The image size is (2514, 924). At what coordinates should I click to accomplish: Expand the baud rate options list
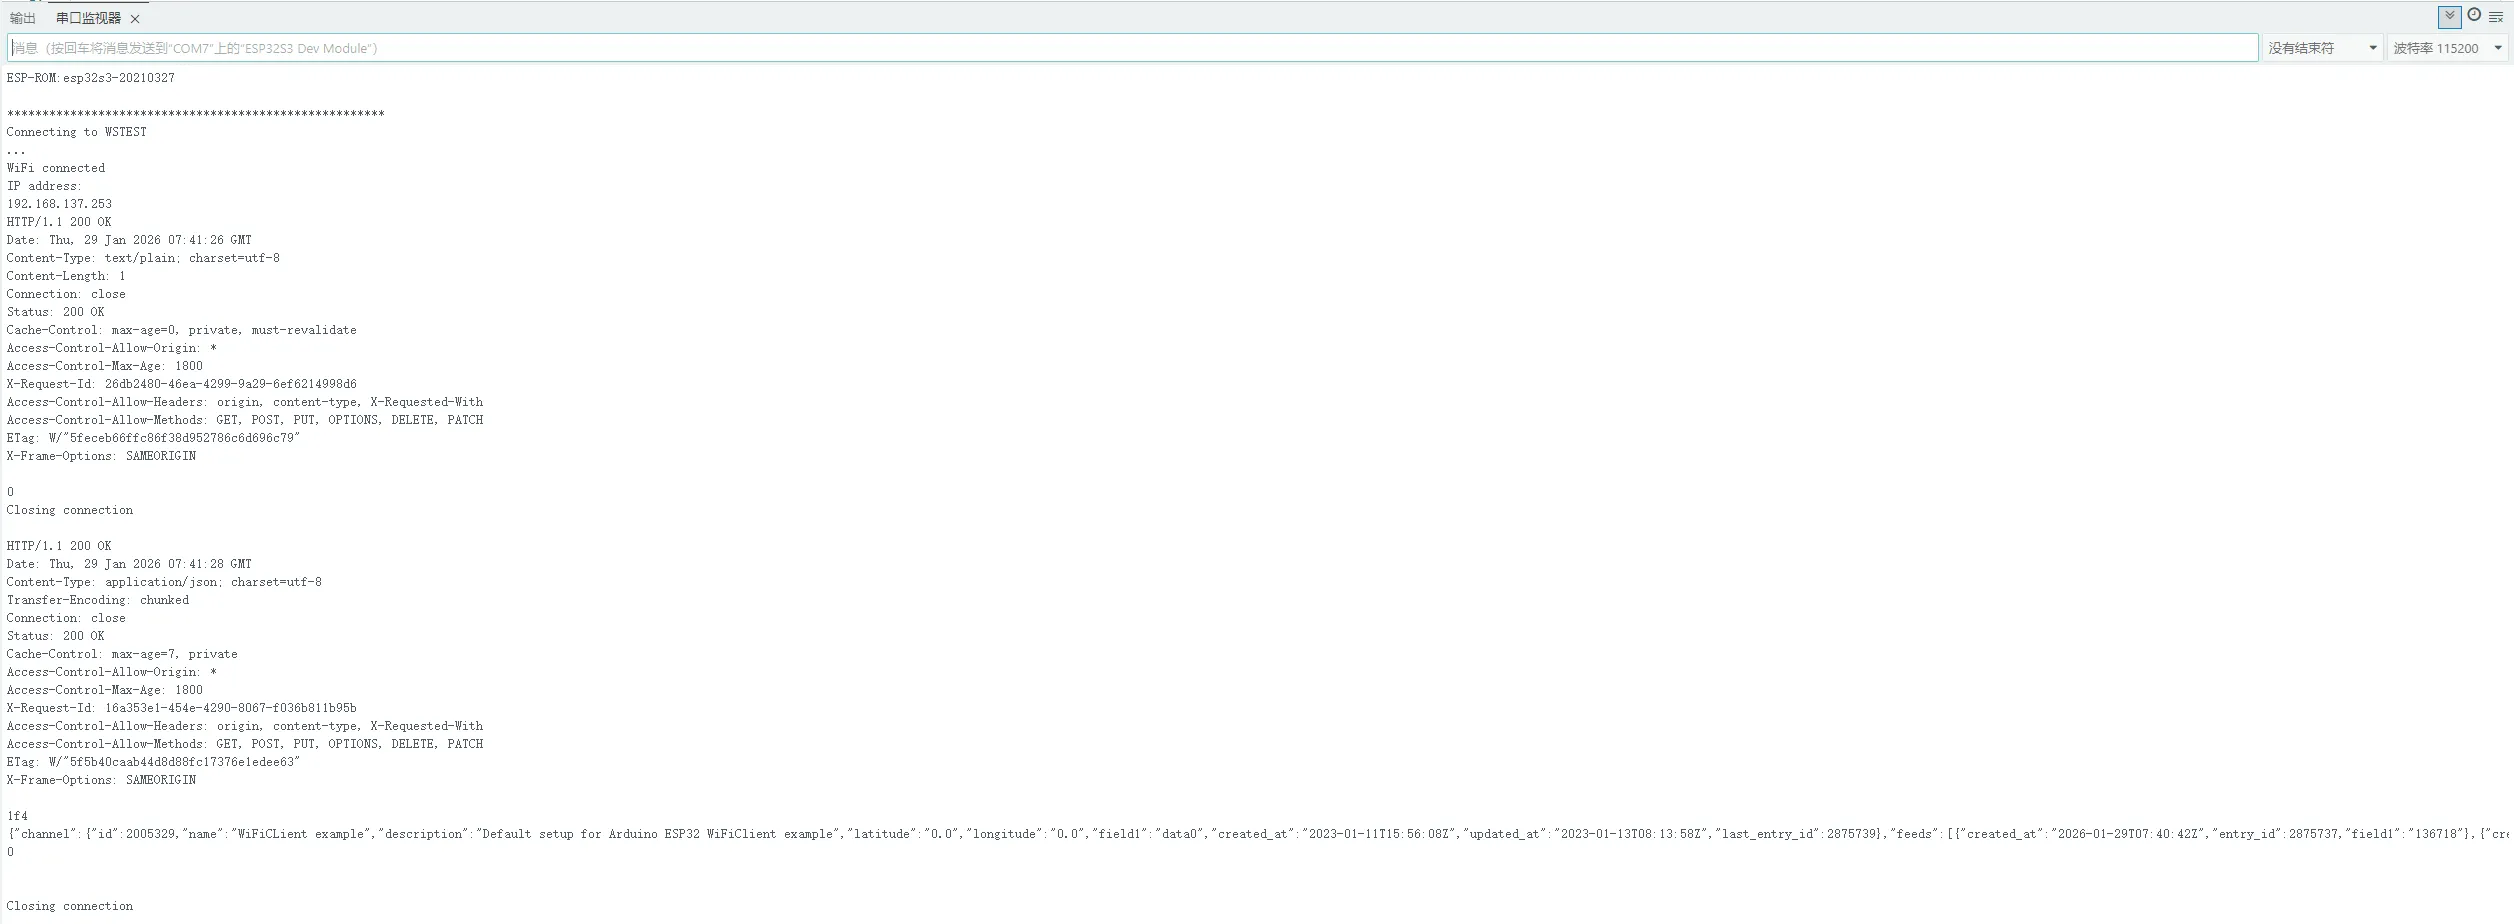pos(2498,47)
